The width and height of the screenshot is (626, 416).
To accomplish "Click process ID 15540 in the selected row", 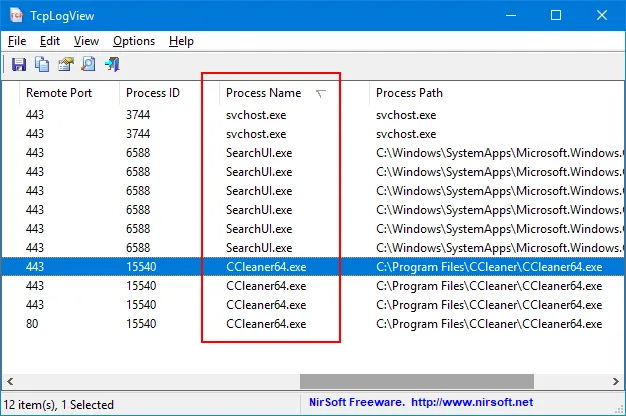I will [141, 267].
